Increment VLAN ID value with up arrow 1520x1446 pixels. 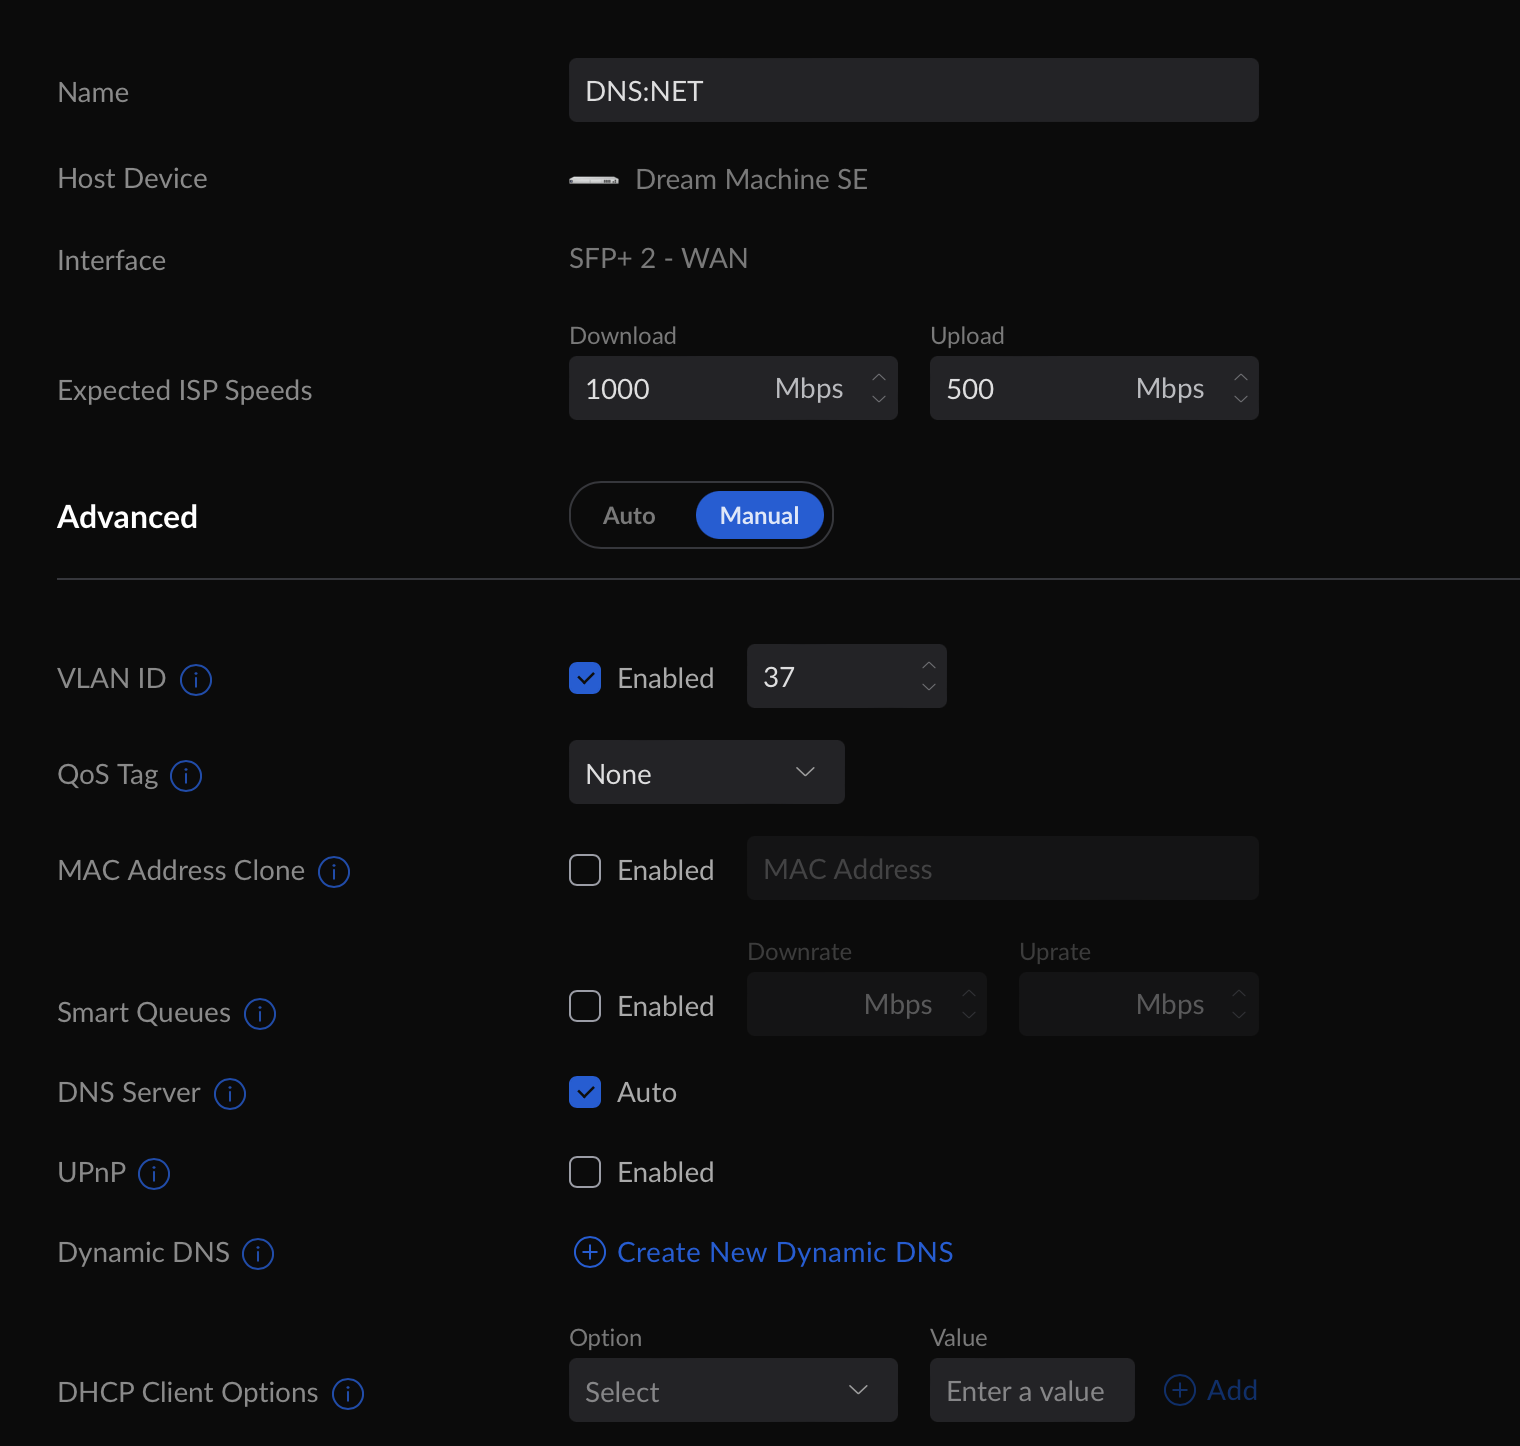[x=929, y=666]
